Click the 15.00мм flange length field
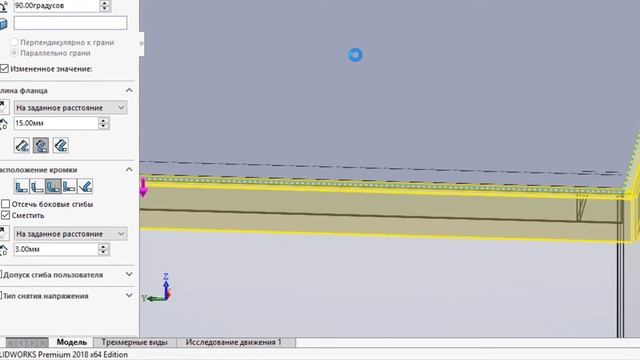640x360 pixels. click(x=56, y=123)
